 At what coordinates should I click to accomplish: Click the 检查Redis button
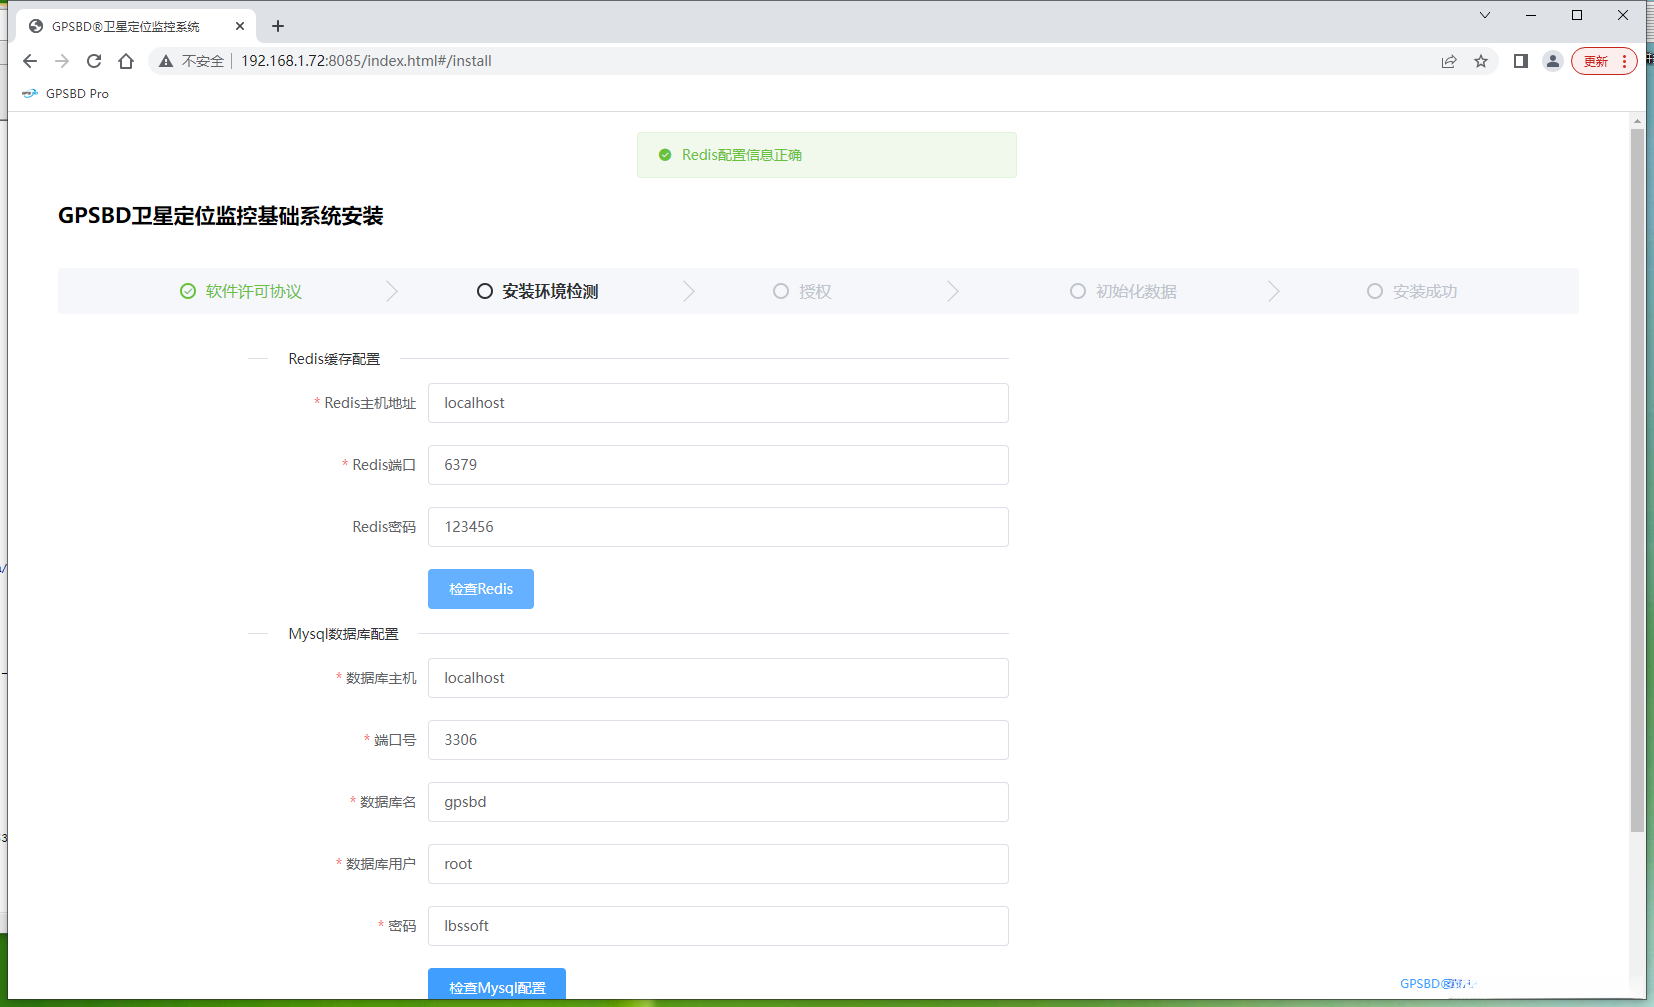point(481,589)
